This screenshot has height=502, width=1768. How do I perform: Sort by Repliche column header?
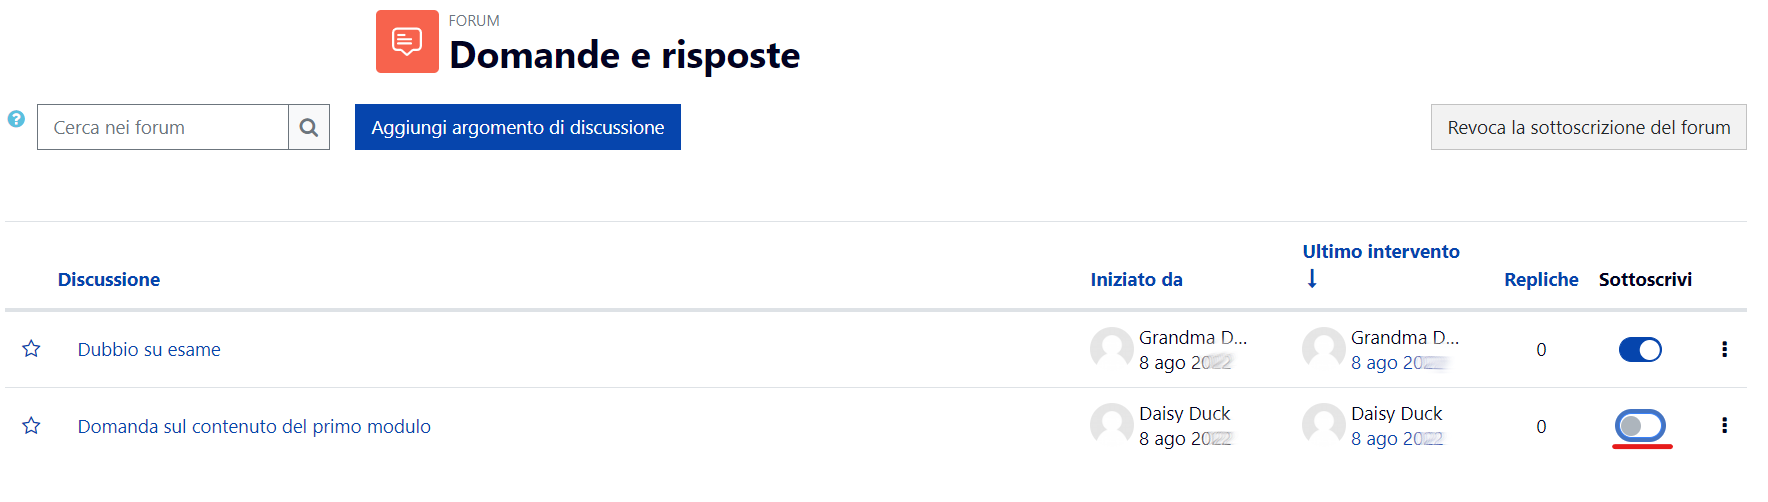[x=1541, y=279]
